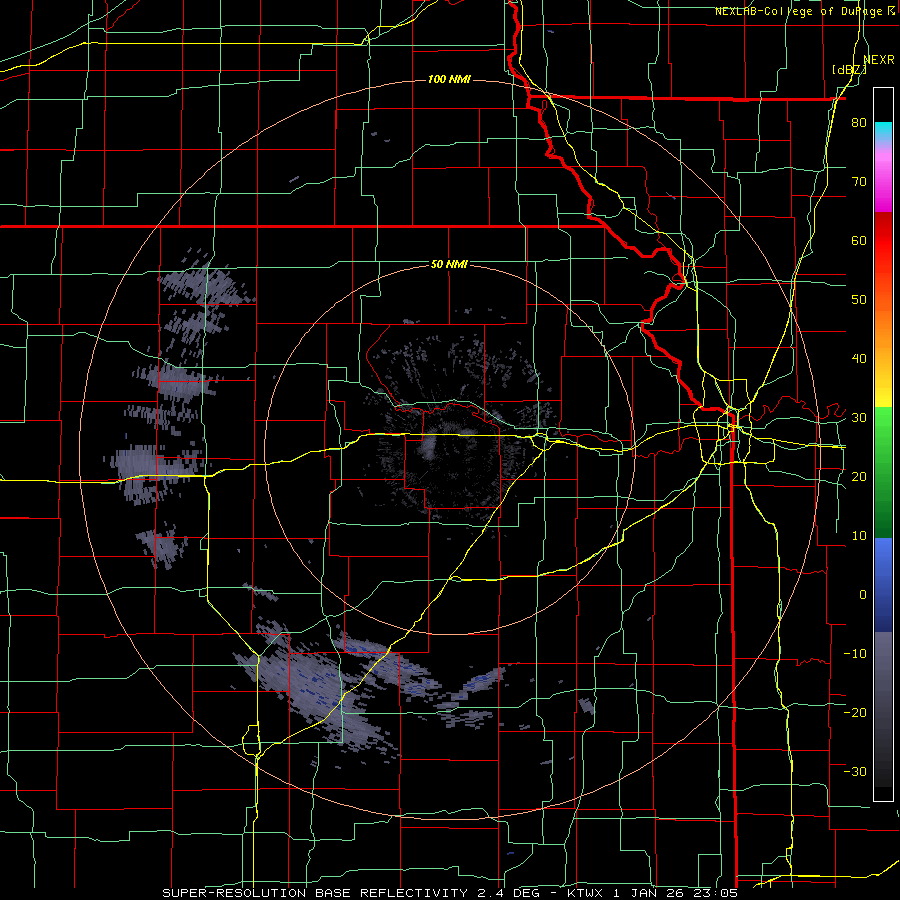This screenshot has height=900, width=900.
Task: Click the "23:05" timestamp in the caption
Action: tap(716, 893)
